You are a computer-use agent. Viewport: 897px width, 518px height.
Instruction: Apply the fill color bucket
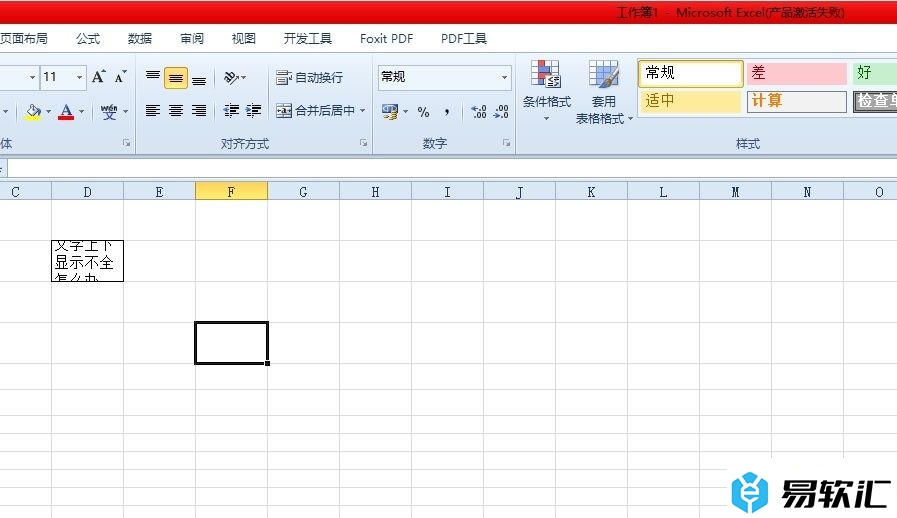pyautogui.click(x=33, y=112)
